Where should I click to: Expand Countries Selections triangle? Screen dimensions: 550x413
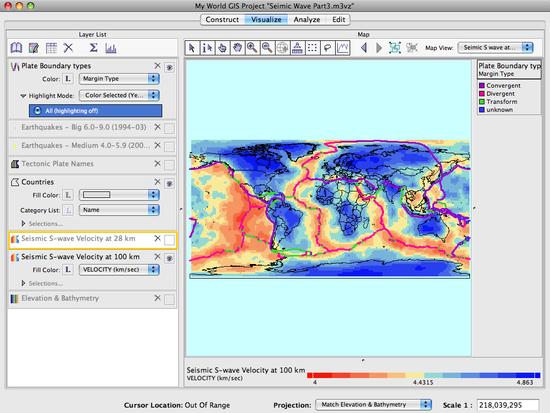24,224
